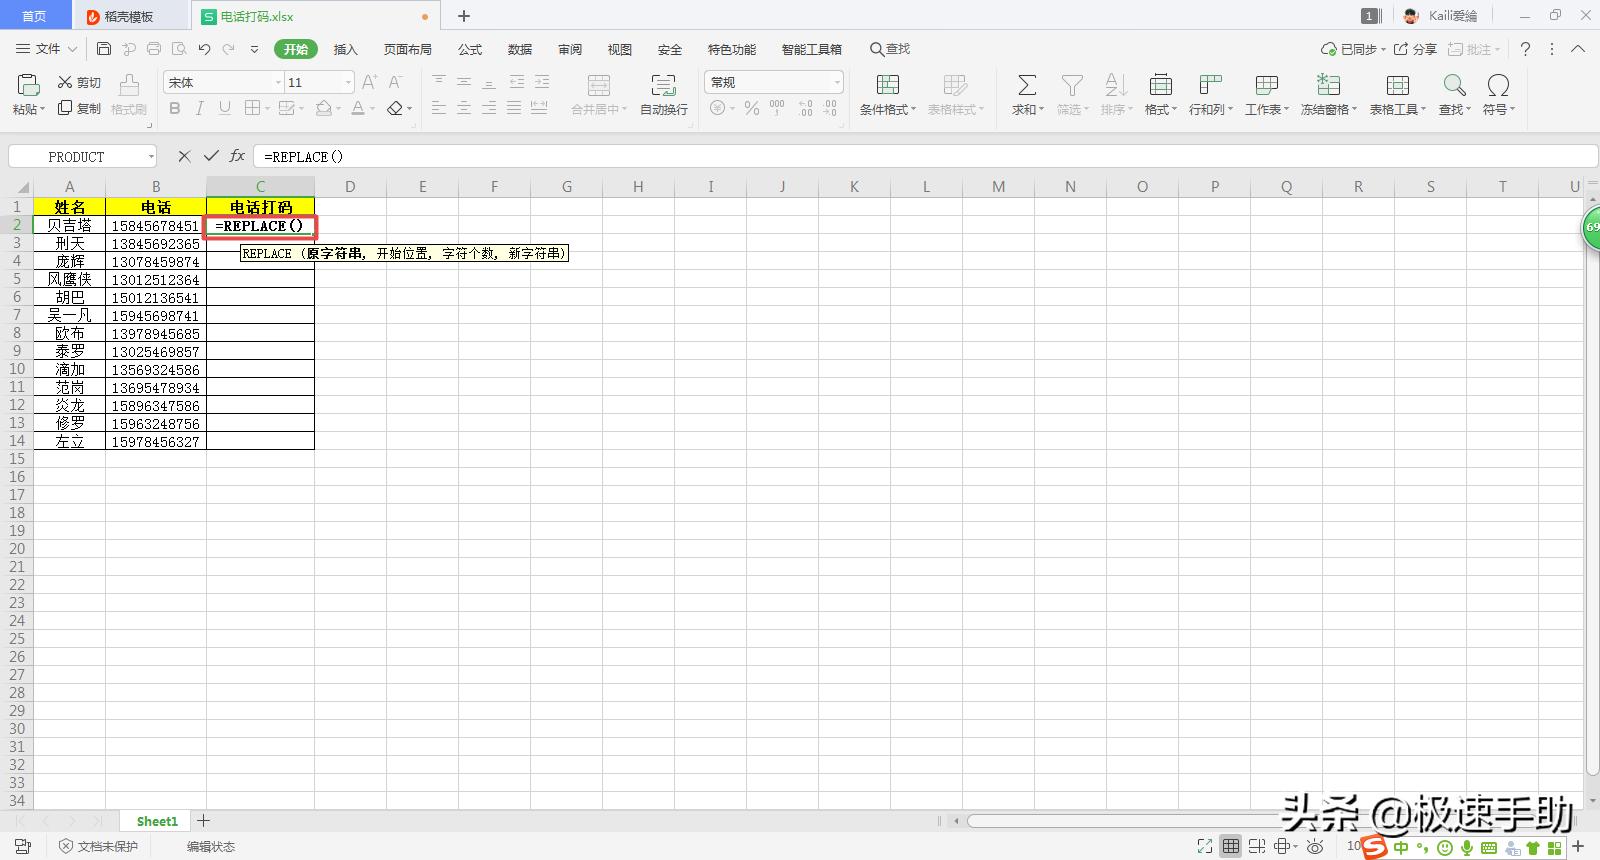Open the Name Box dropdown
The image size is (1600, 860).
pyautogui.click(x=151, y=156)
